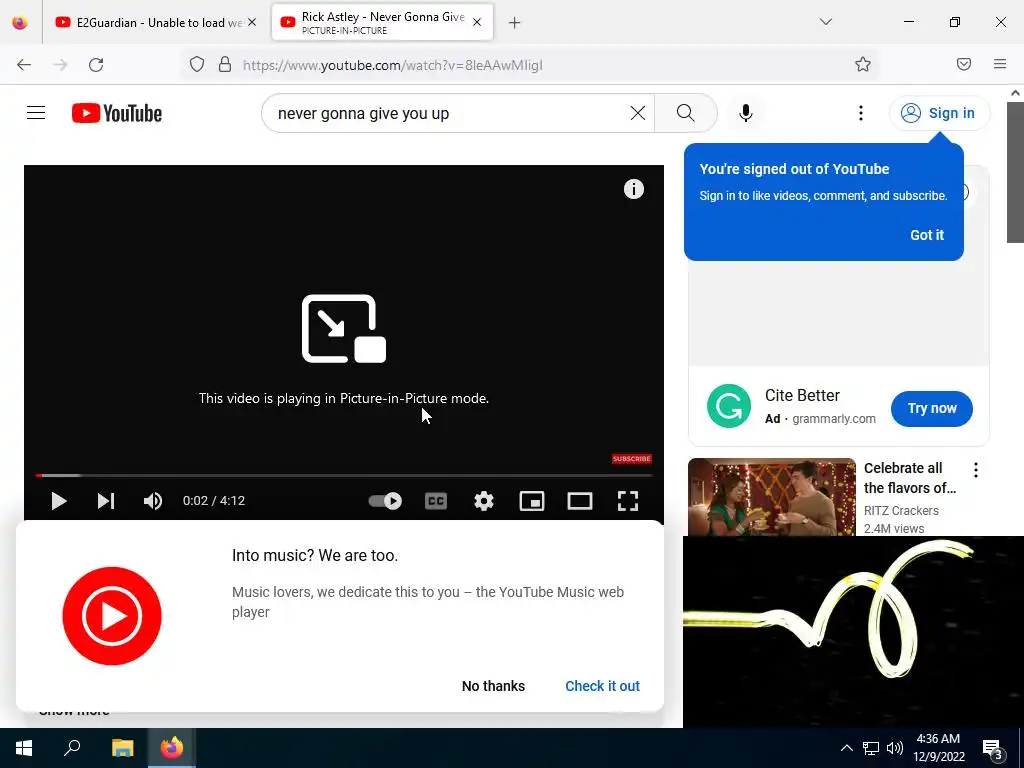The height and width of the screenshot is (768, 1024).
Task: Click the page vertical scrollbar thumb
Action: pos(1015,172)
